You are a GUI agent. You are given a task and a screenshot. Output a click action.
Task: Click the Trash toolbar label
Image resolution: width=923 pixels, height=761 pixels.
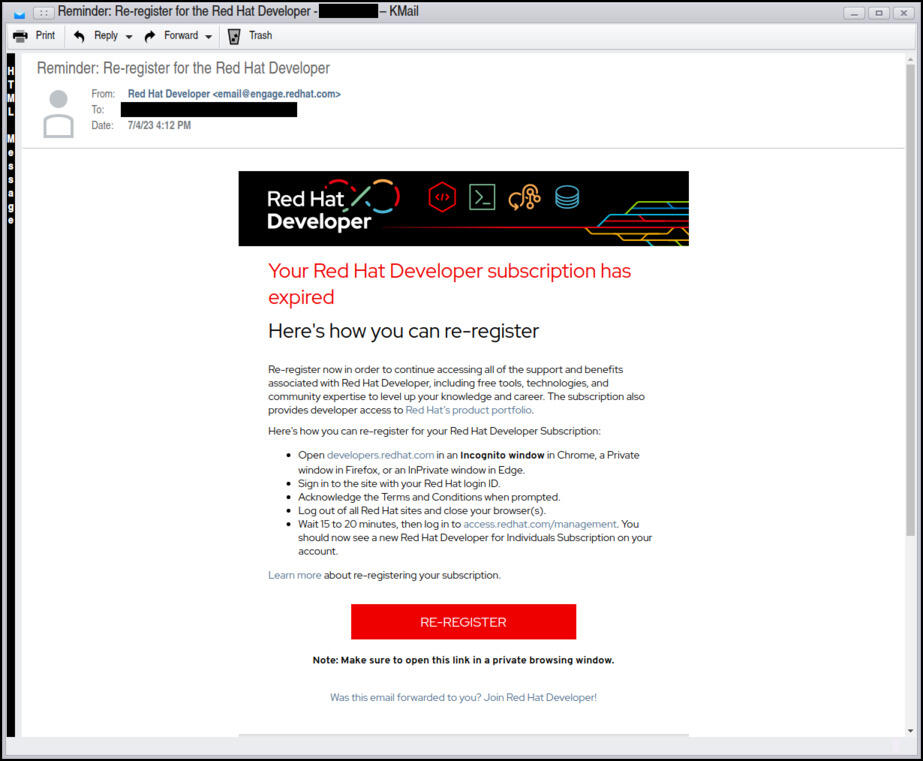(x=260, y=35)
